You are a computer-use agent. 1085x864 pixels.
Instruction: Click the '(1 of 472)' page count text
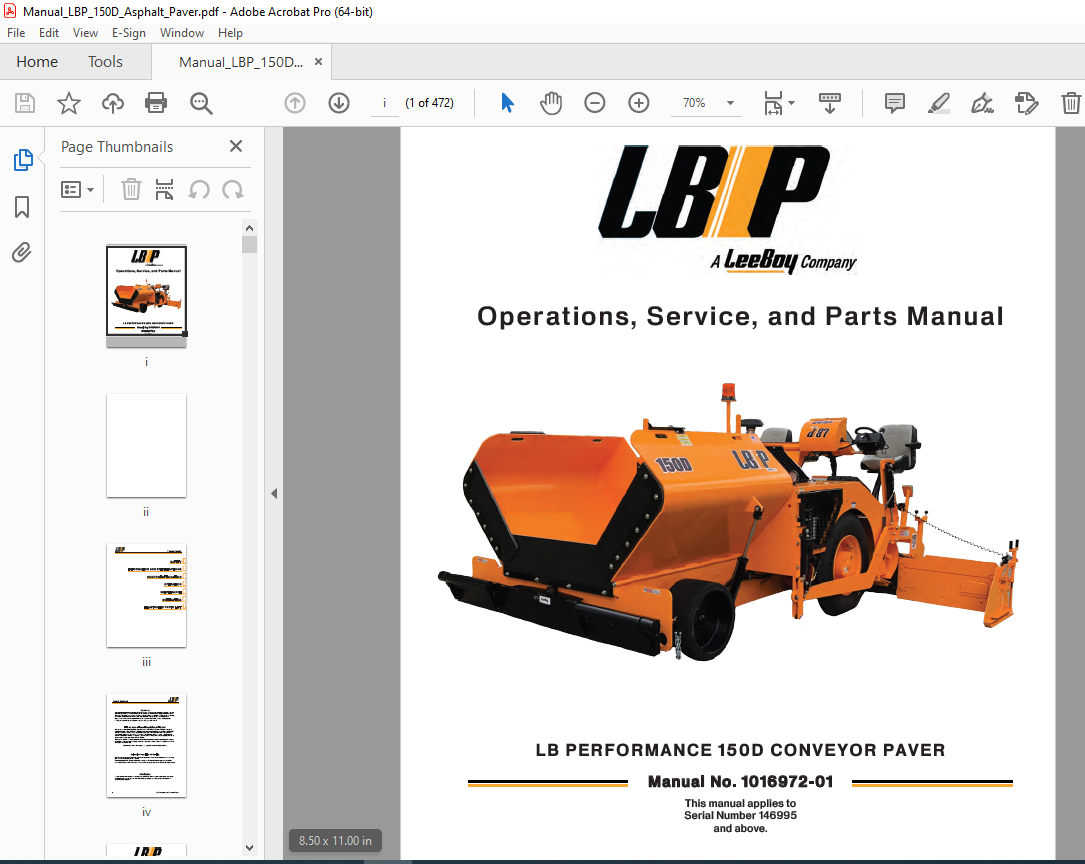tap(429, 103)
